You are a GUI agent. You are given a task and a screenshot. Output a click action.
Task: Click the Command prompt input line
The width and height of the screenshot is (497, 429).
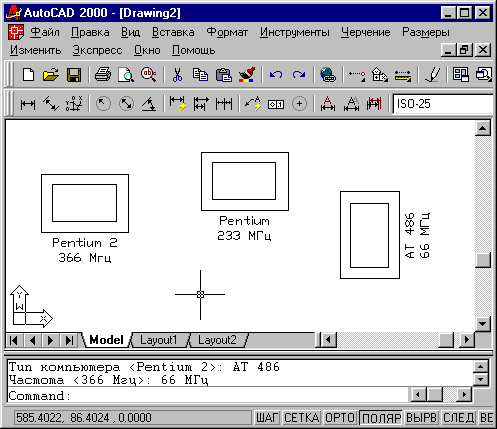pos(208,396)
